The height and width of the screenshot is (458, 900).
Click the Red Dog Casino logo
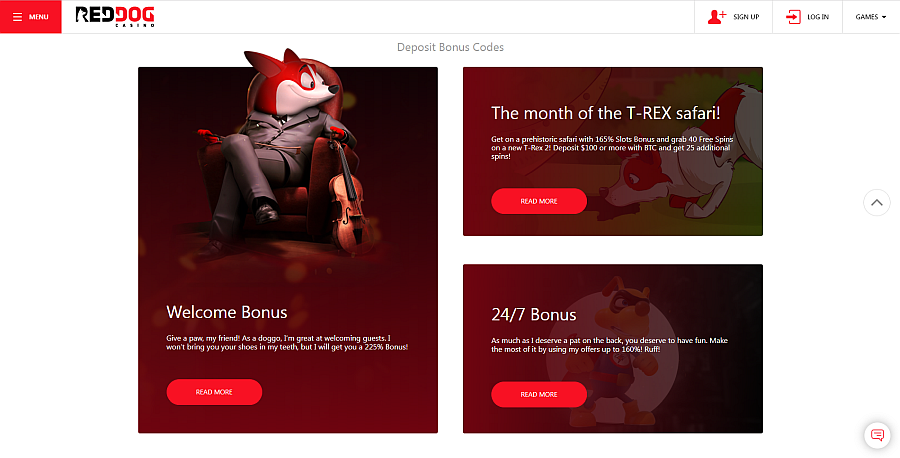click(x=115, y=17)
